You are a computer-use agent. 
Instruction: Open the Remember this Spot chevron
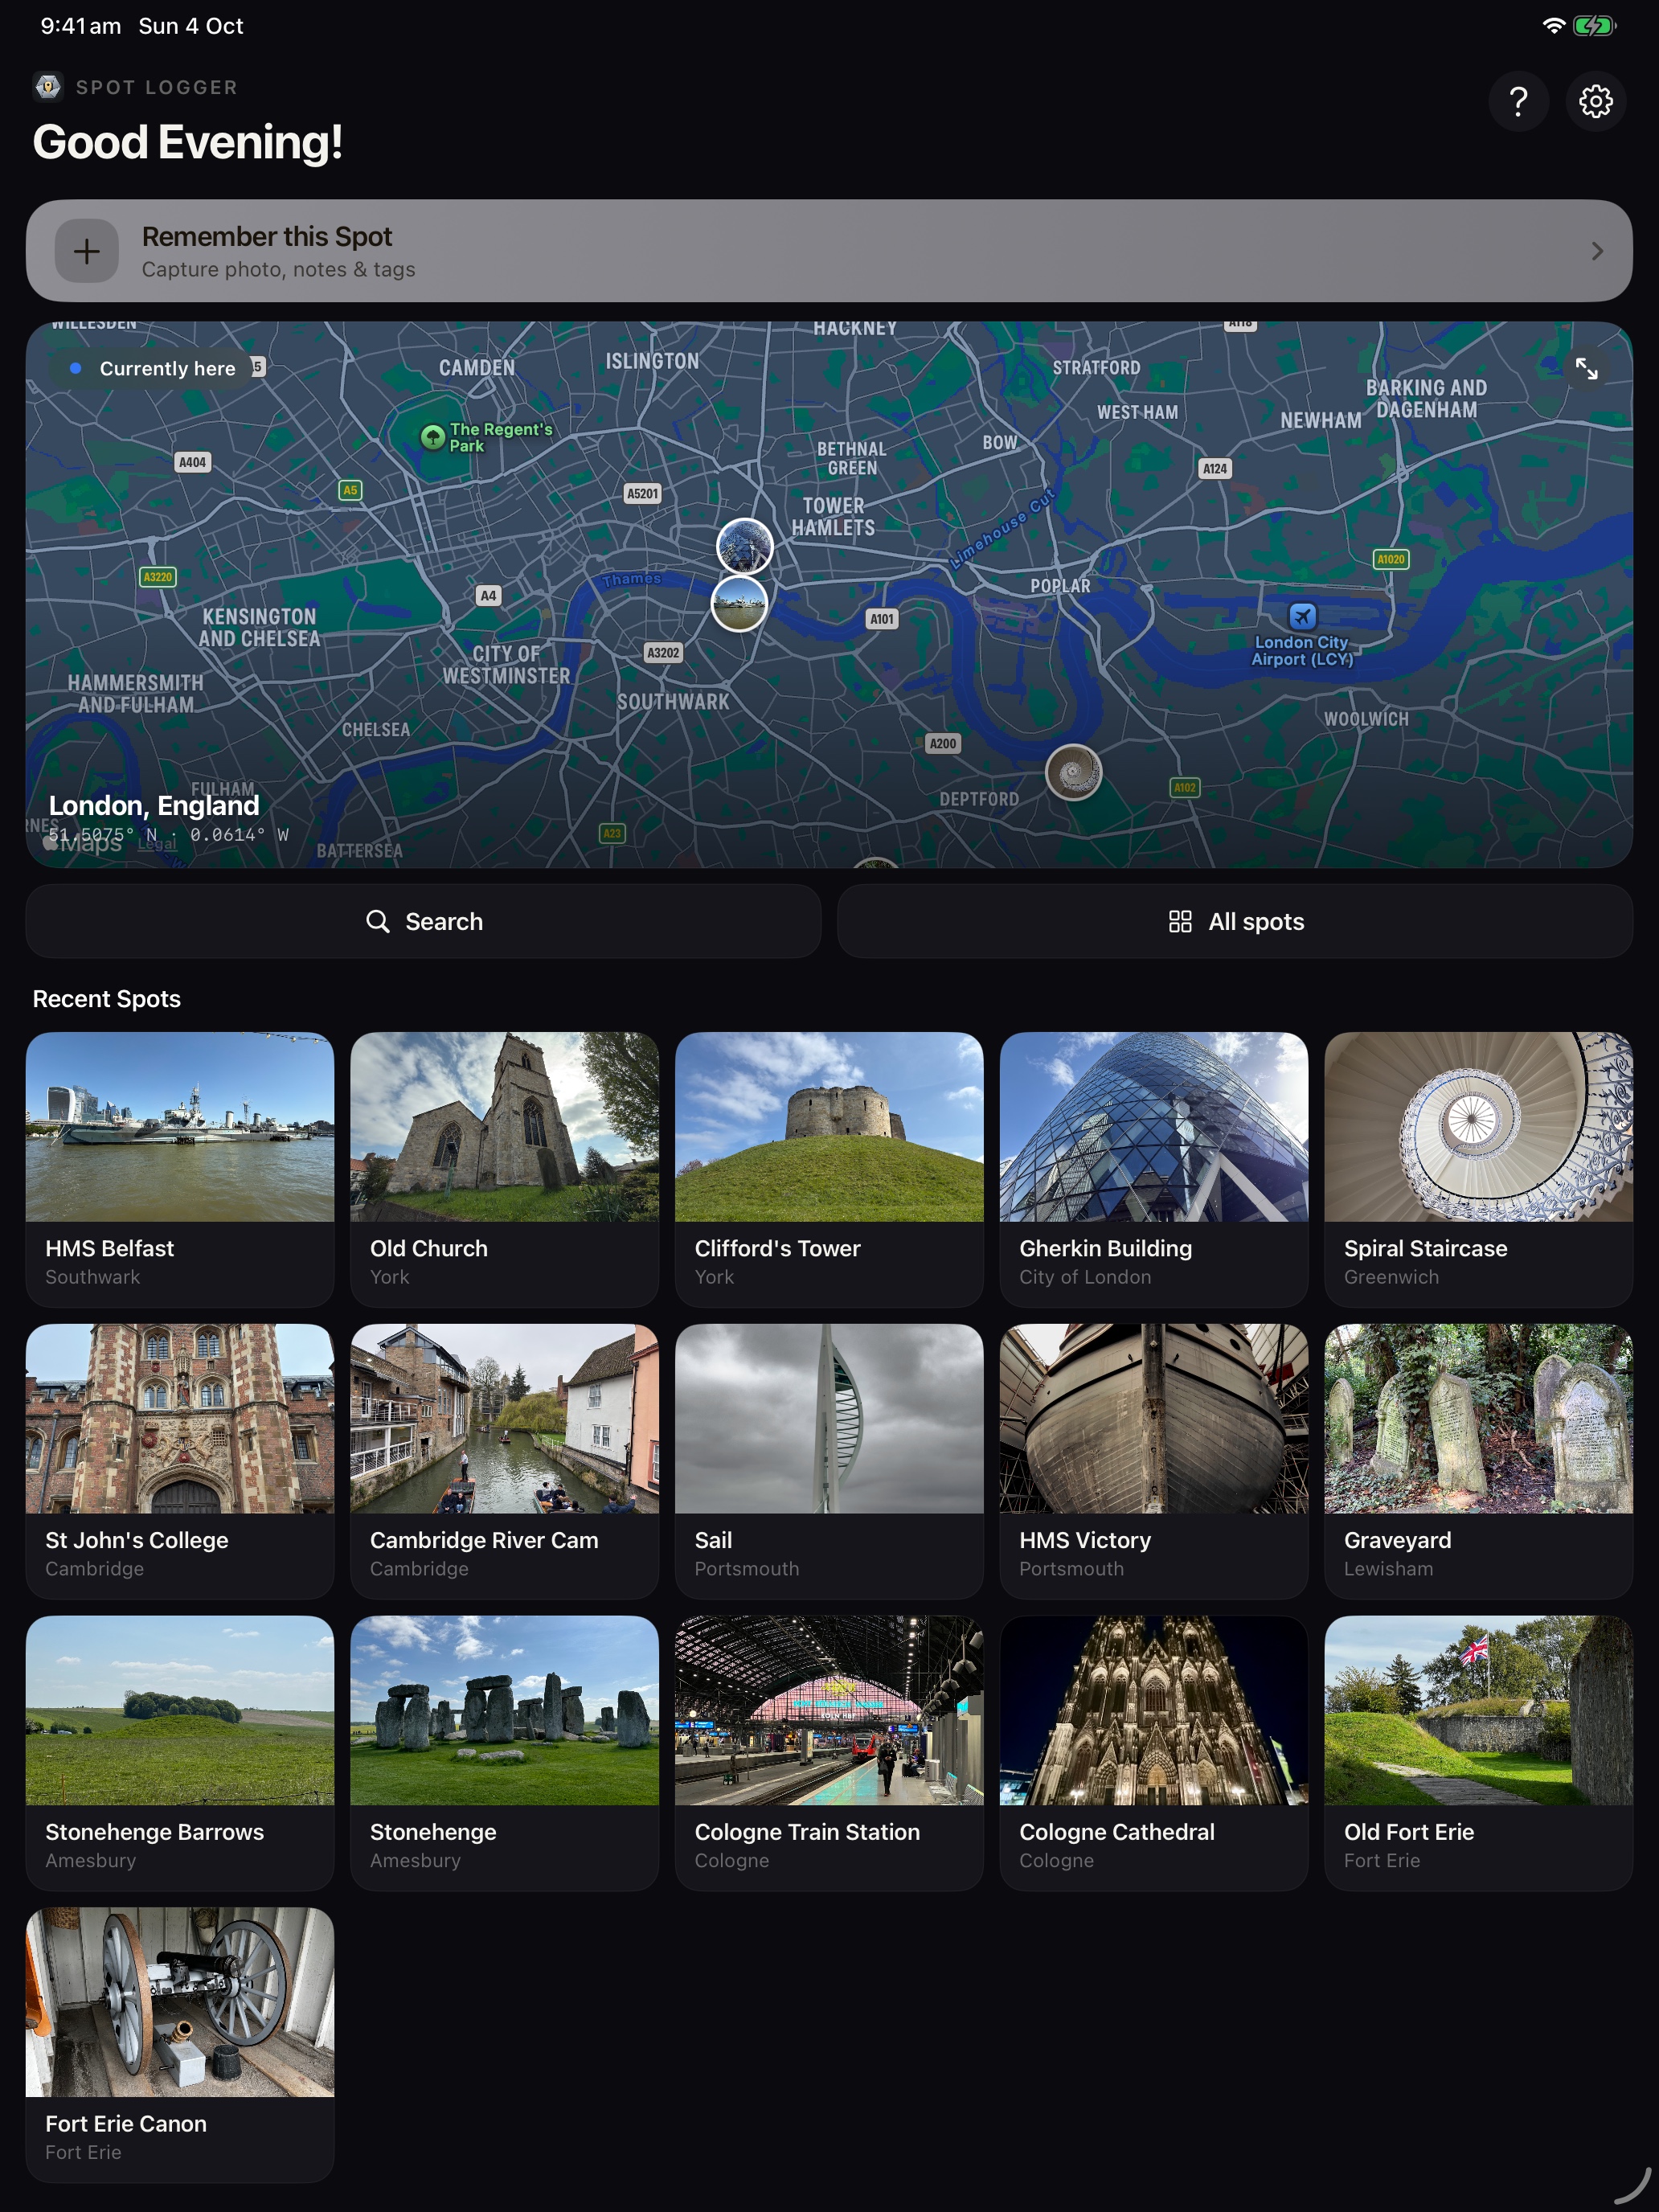(x=1597, y=251)
